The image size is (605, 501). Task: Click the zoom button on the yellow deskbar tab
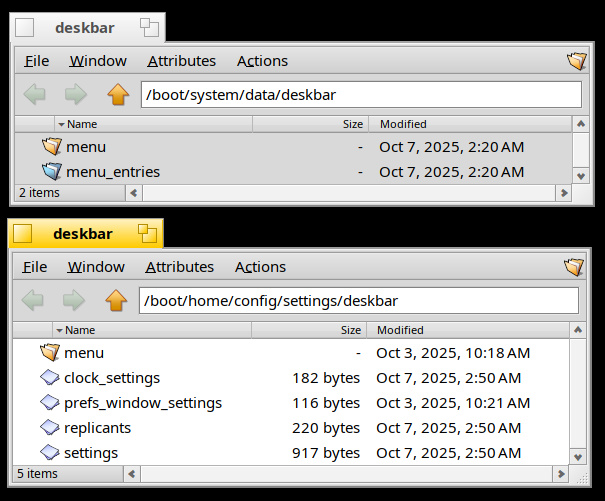tap(147, 233)
